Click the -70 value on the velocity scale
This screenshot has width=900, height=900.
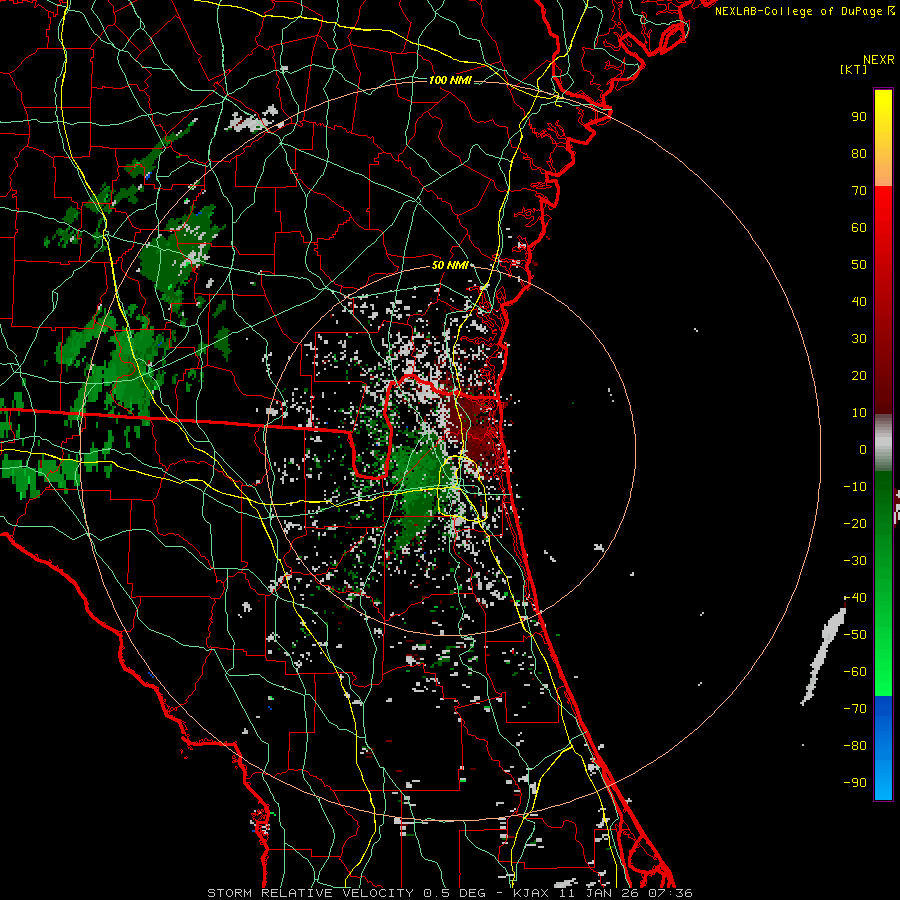click(855, 709)
